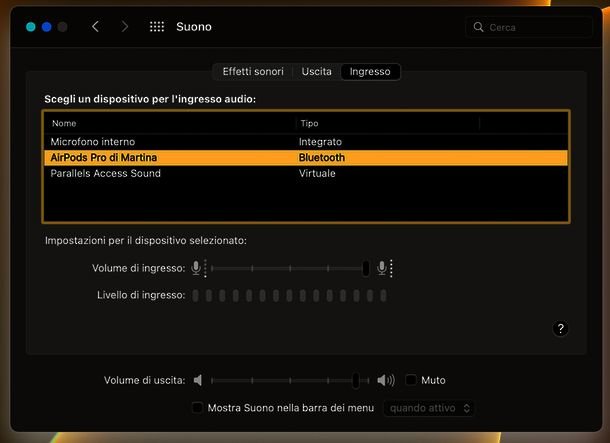
Task: Toggle Mostra Suono nella barra dei menu checkbox
Action: click(x=197, y=408)
